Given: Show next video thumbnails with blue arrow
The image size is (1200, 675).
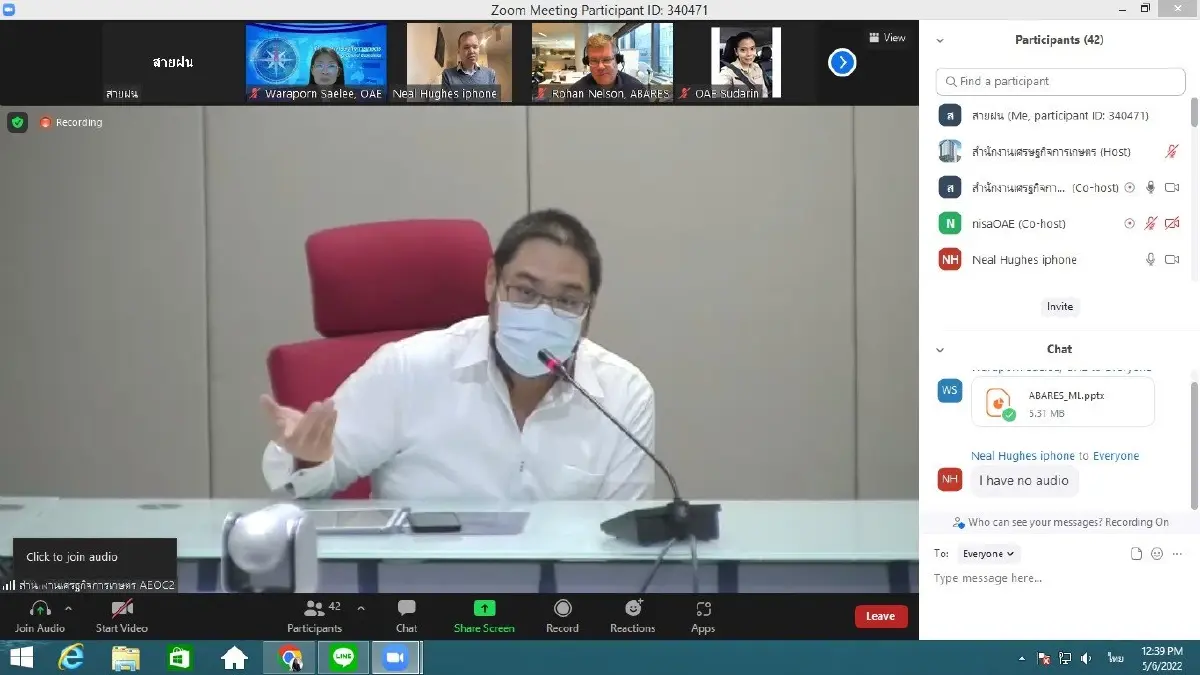Looking at the screenshot, I should [842, 63].
